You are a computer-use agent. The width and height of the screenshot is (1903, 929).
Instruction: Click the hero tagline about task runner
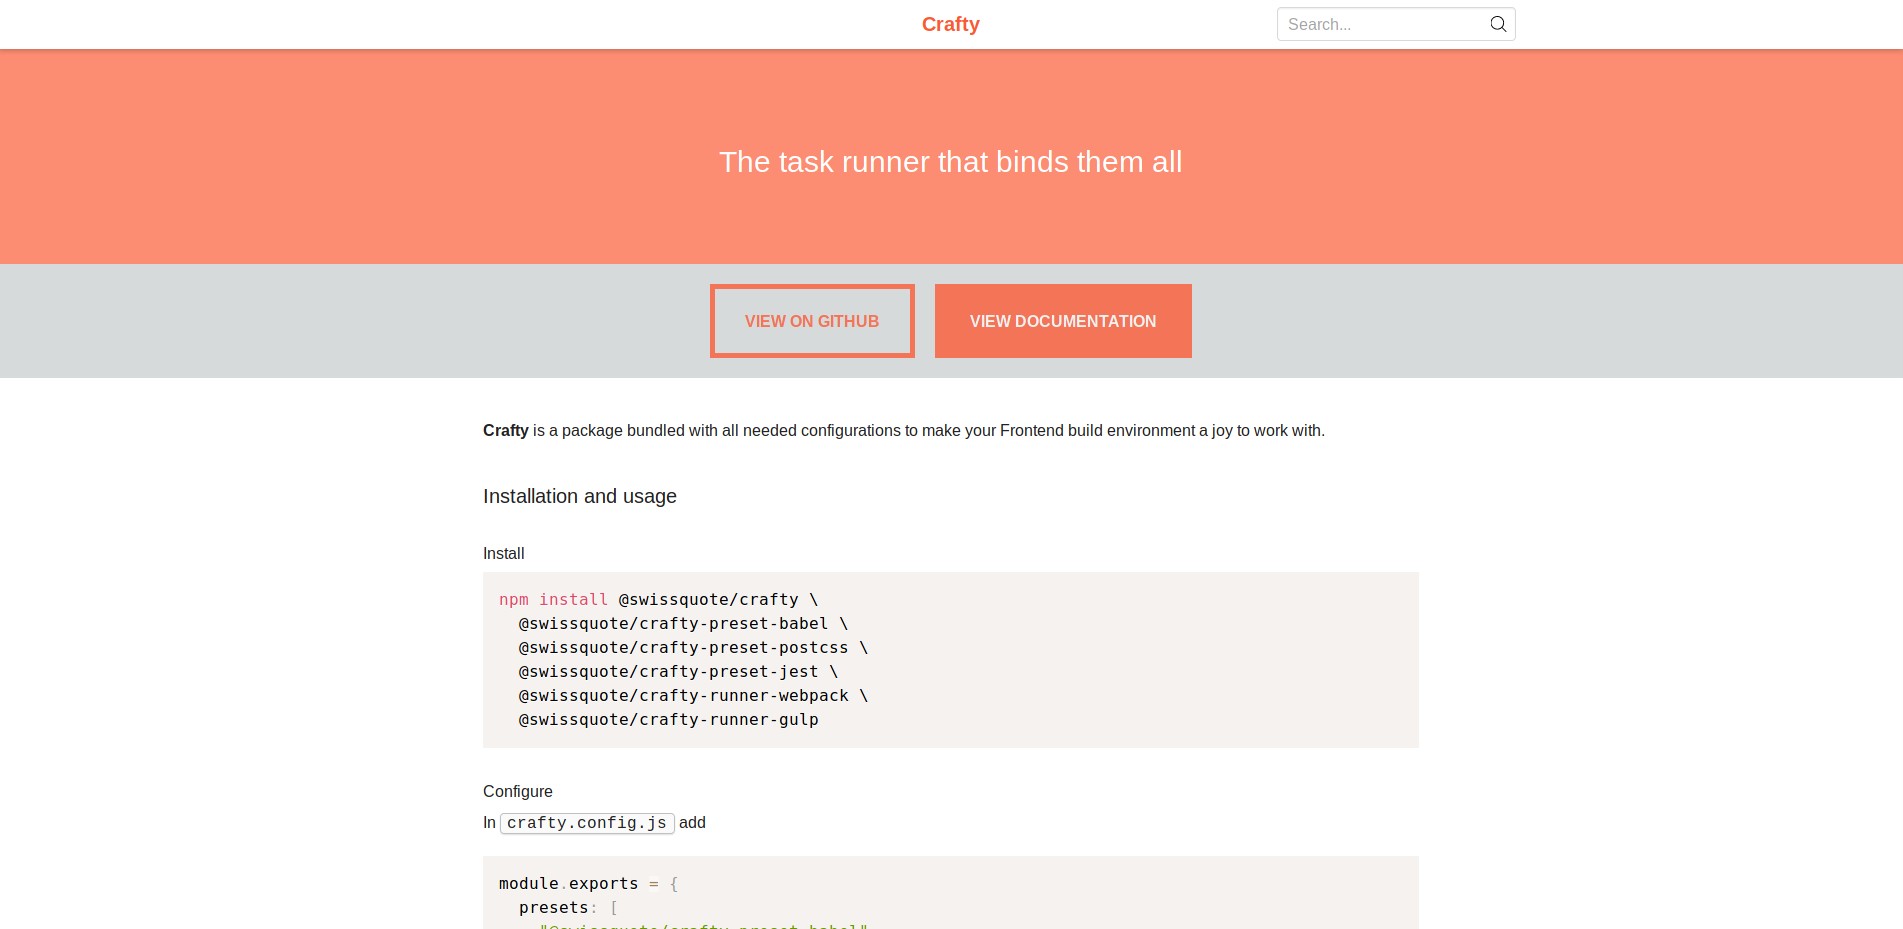950,162
